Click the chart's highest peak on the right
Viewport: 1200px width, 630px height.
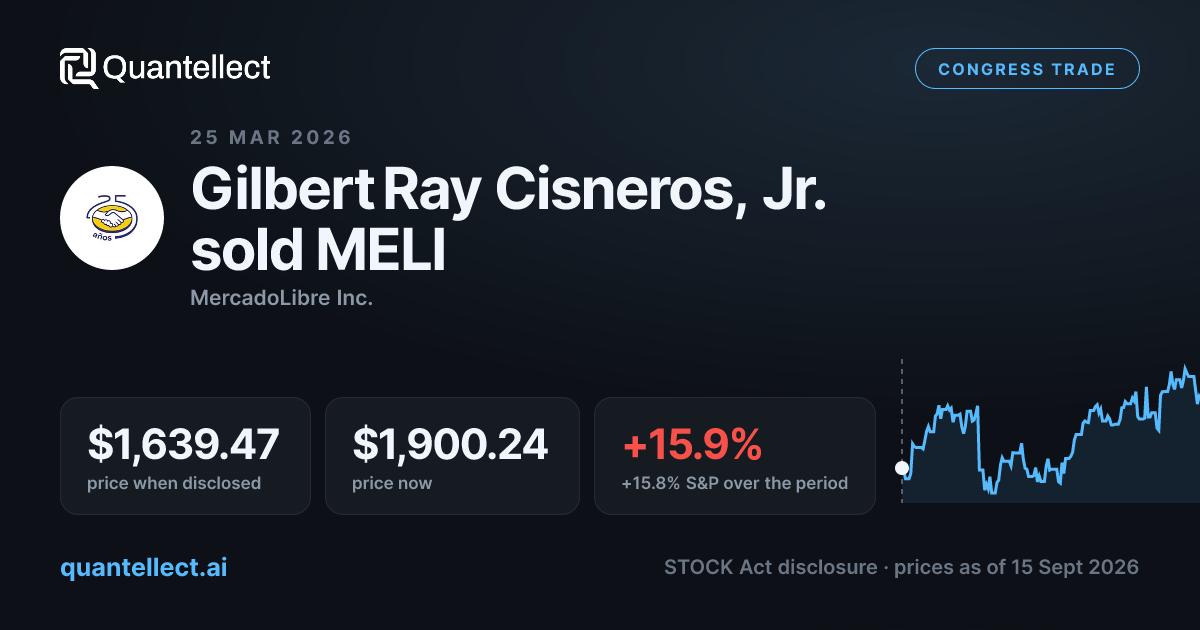click(1186, 368)
